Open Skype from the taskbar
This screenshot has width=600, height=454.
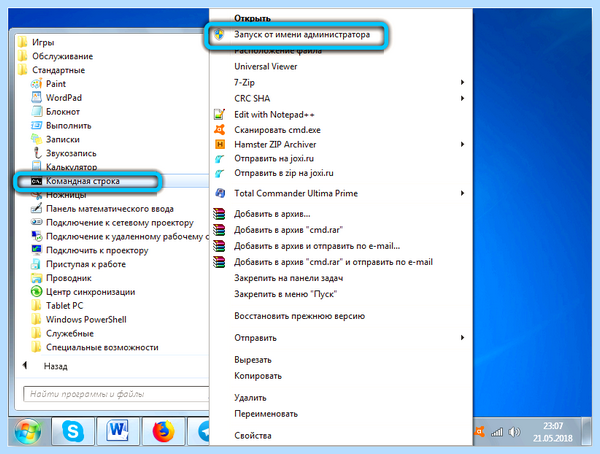(73, 431)
